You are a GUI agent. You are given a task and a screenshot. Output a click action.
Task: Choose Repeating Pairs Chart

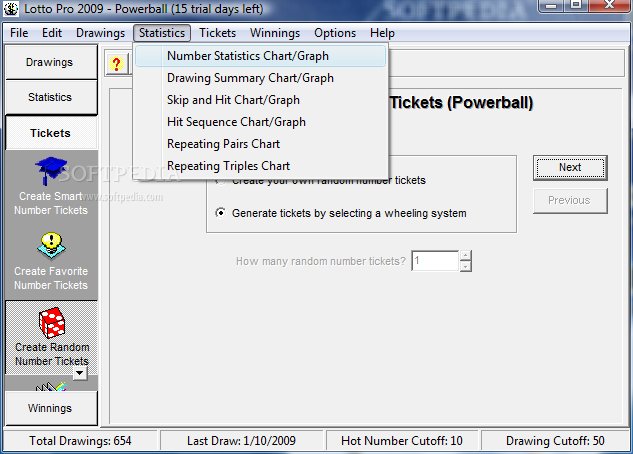point(260,144)
